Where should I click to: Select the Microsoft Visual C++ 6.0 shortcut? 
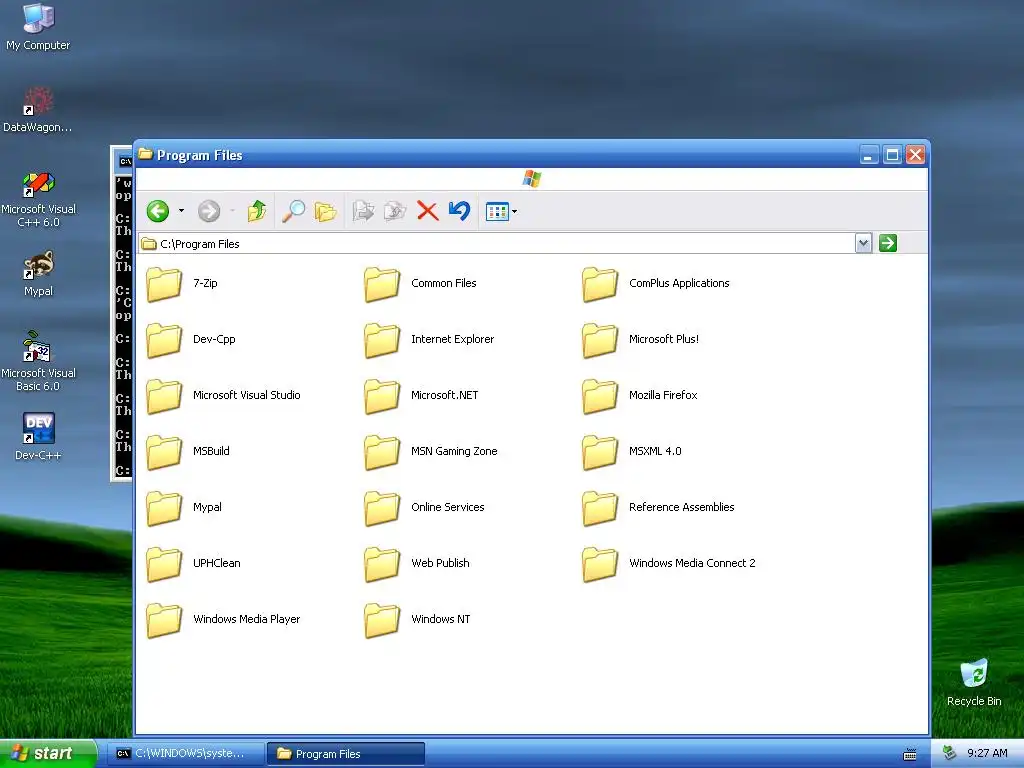tap(38, 199)
